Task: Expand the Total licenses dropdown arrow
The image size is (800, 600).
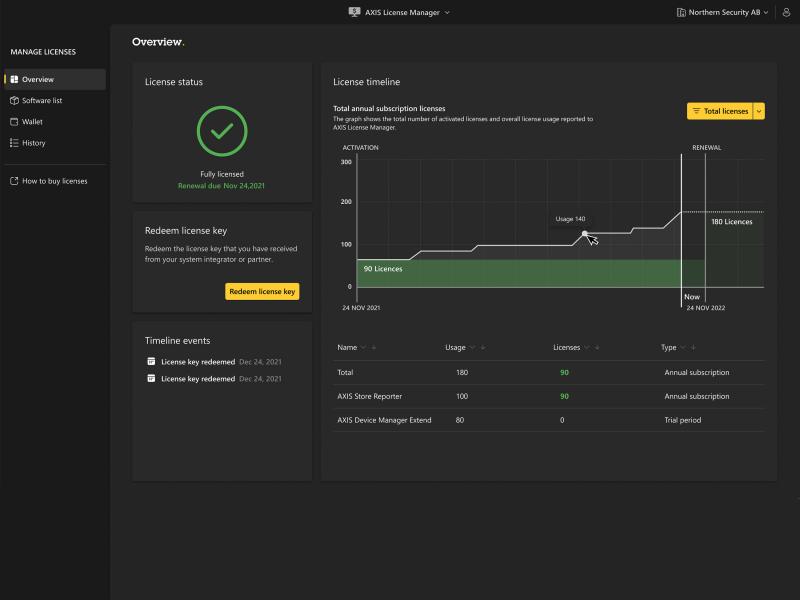Action: pos(759,111)
